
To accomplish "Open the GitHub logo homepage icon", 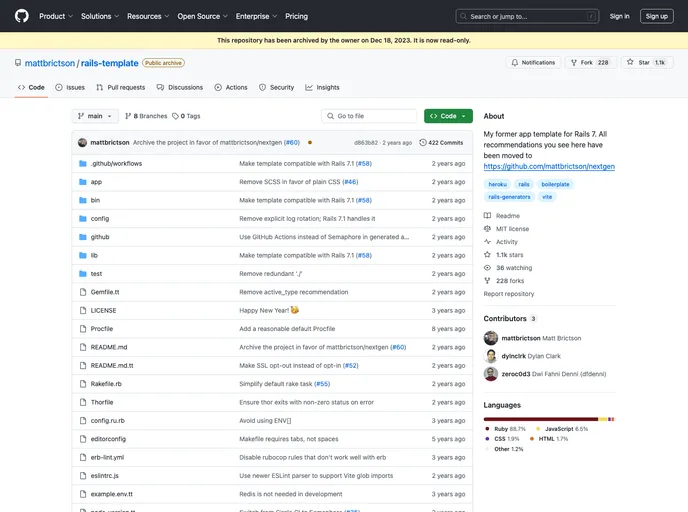I will (x=22, y=16).
